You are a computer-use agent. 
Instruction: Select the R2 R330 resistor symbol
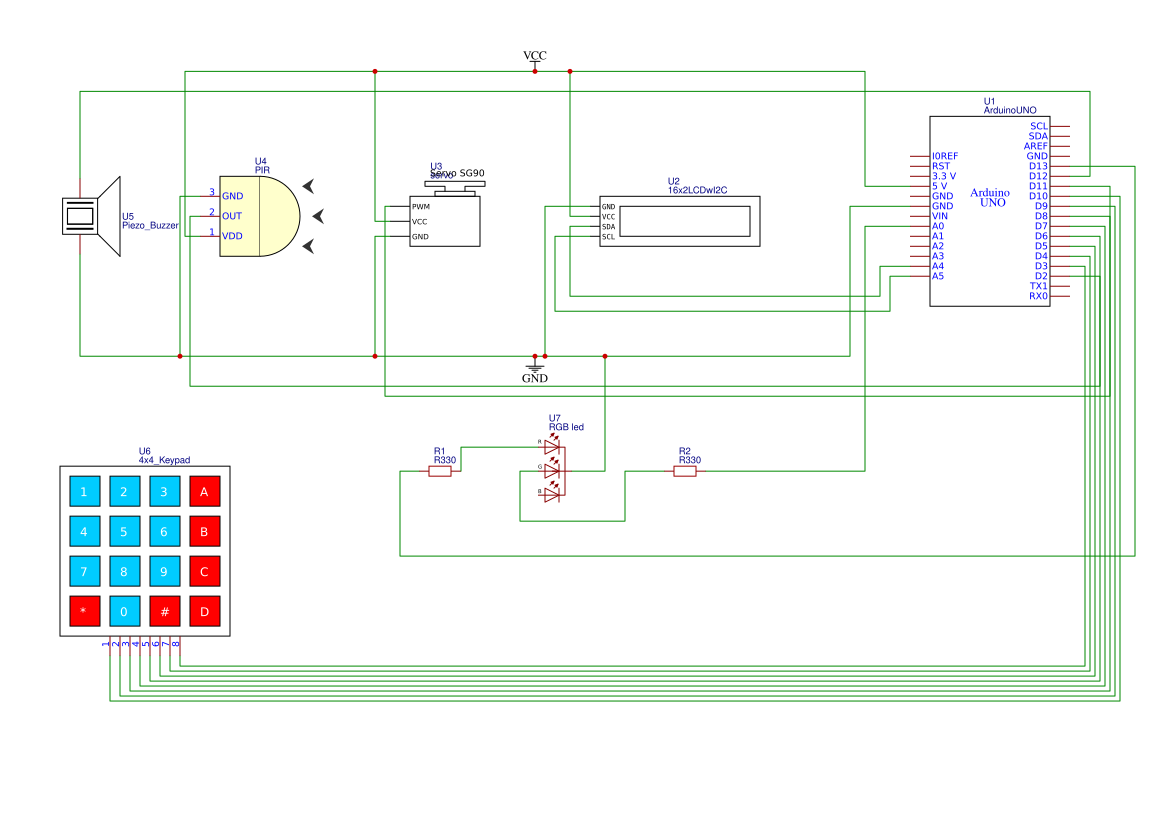click(x=684, y=471)
